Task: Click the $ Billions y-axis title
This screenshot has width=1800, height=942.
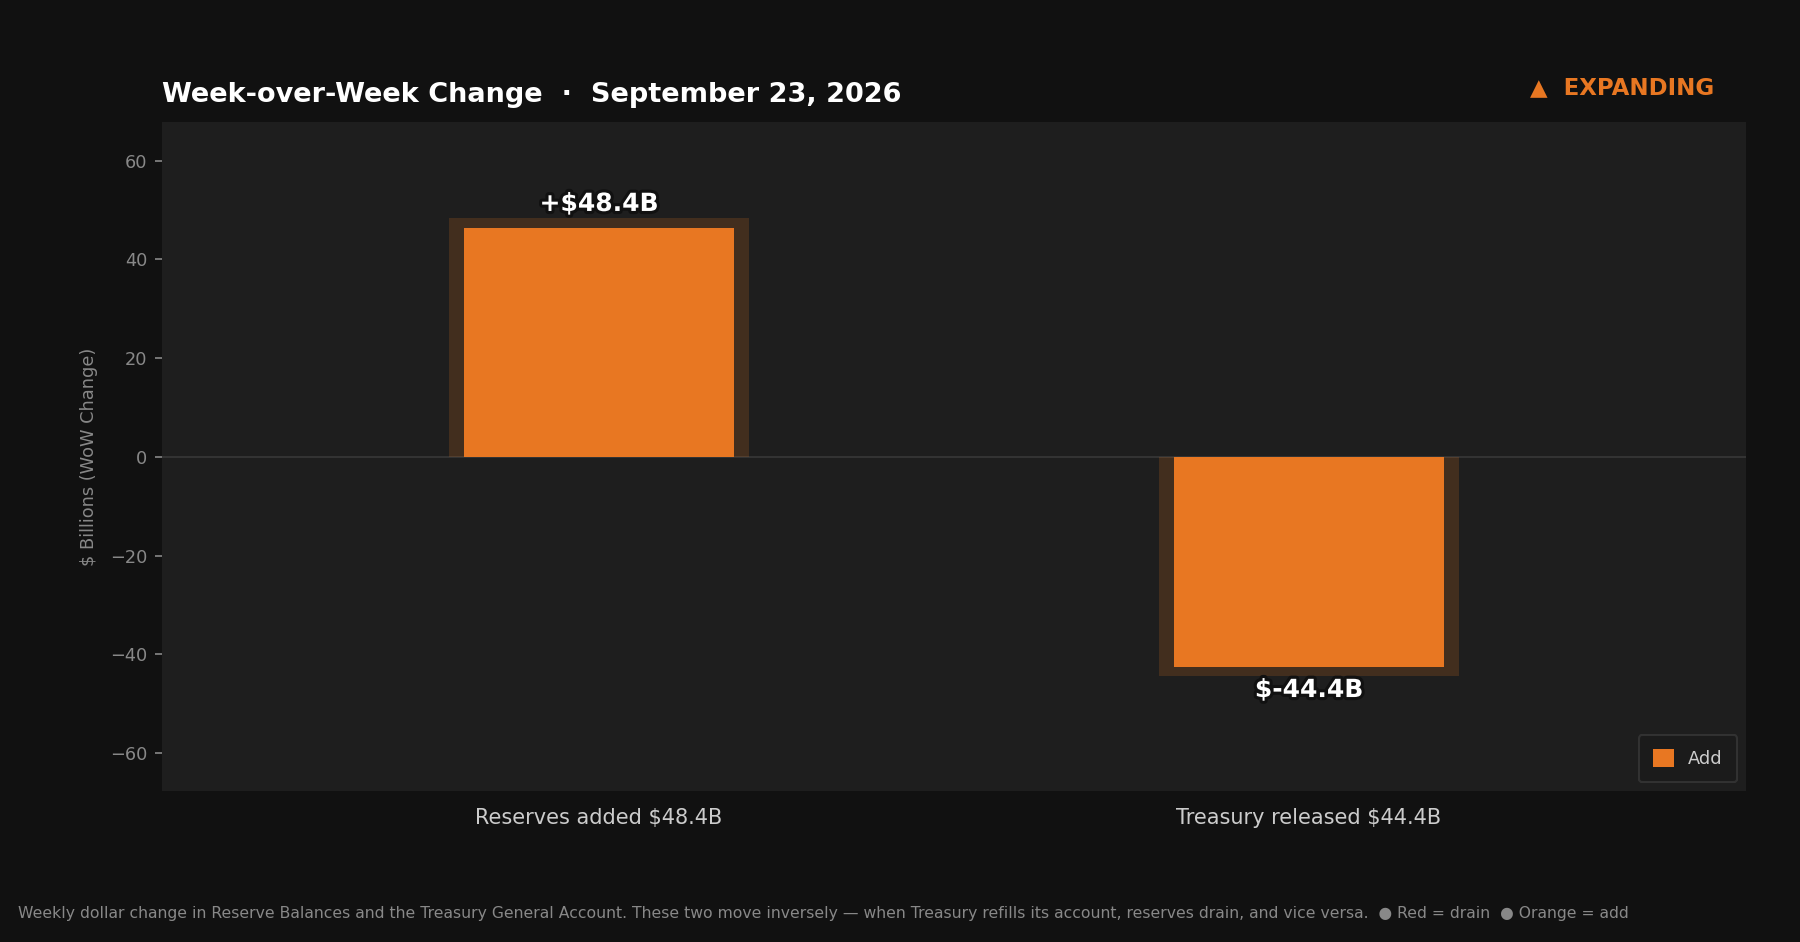Action: (88, 457)
